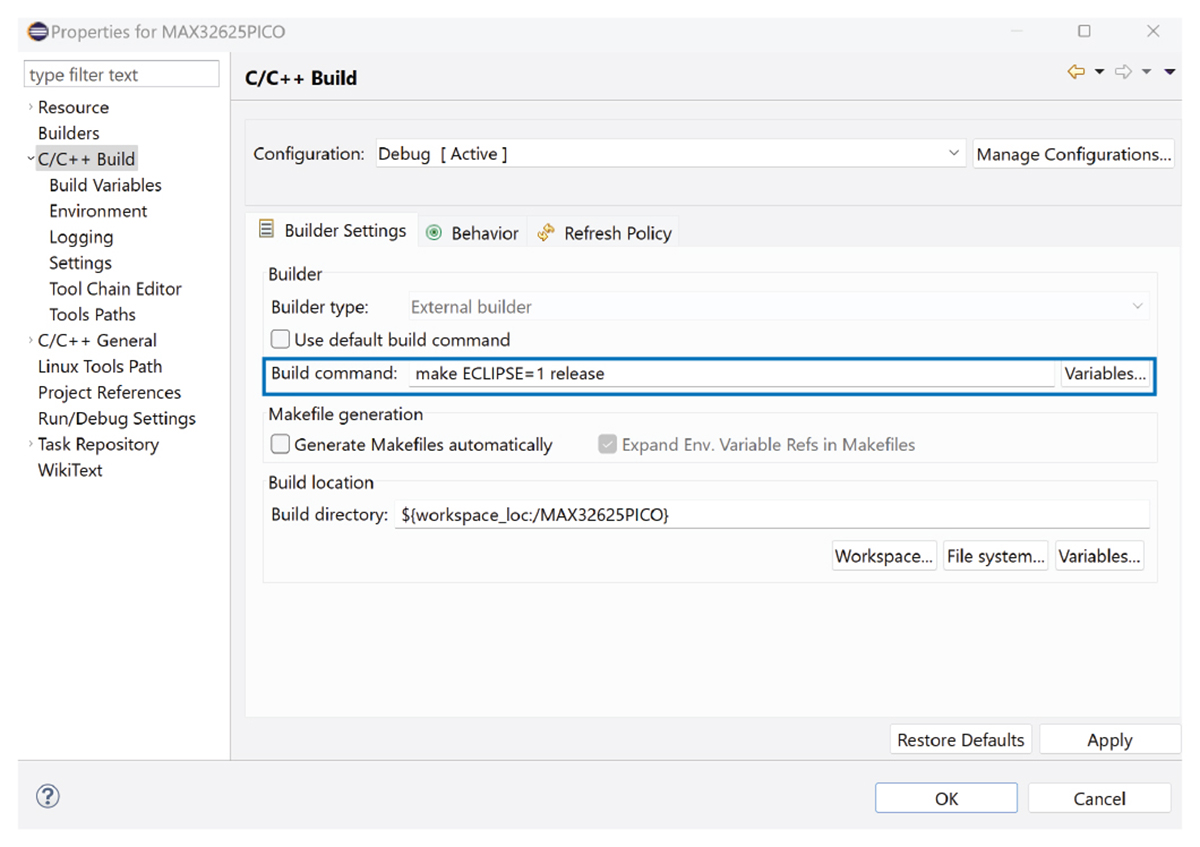Click in the Build command field
The height and width of the screenshot is (847, 1200).
730,374
